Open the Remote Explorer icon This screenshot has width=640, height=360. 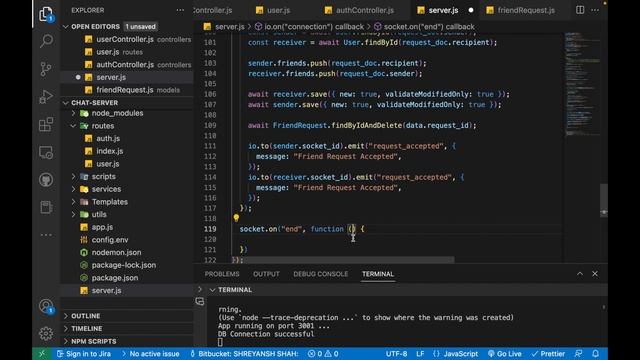tap(46, 152)
